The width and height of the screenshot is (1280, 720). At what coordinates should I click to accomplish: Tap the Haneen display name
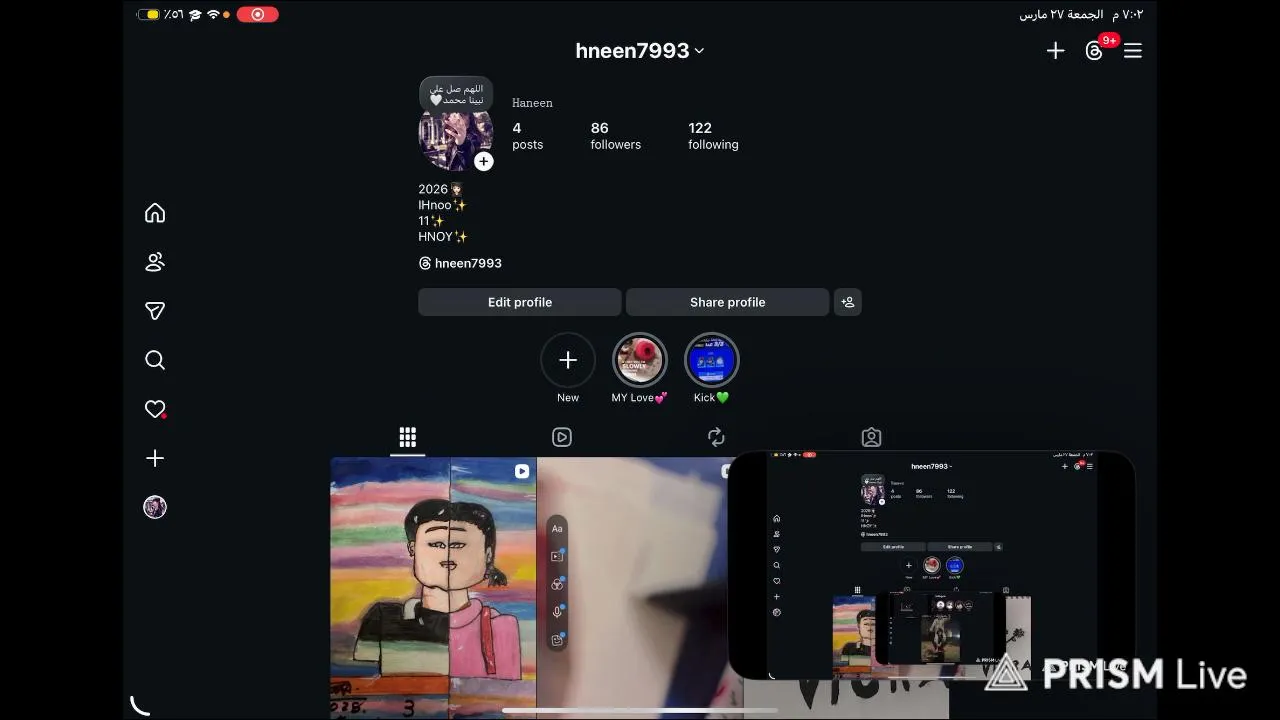(x=532, y=103)
